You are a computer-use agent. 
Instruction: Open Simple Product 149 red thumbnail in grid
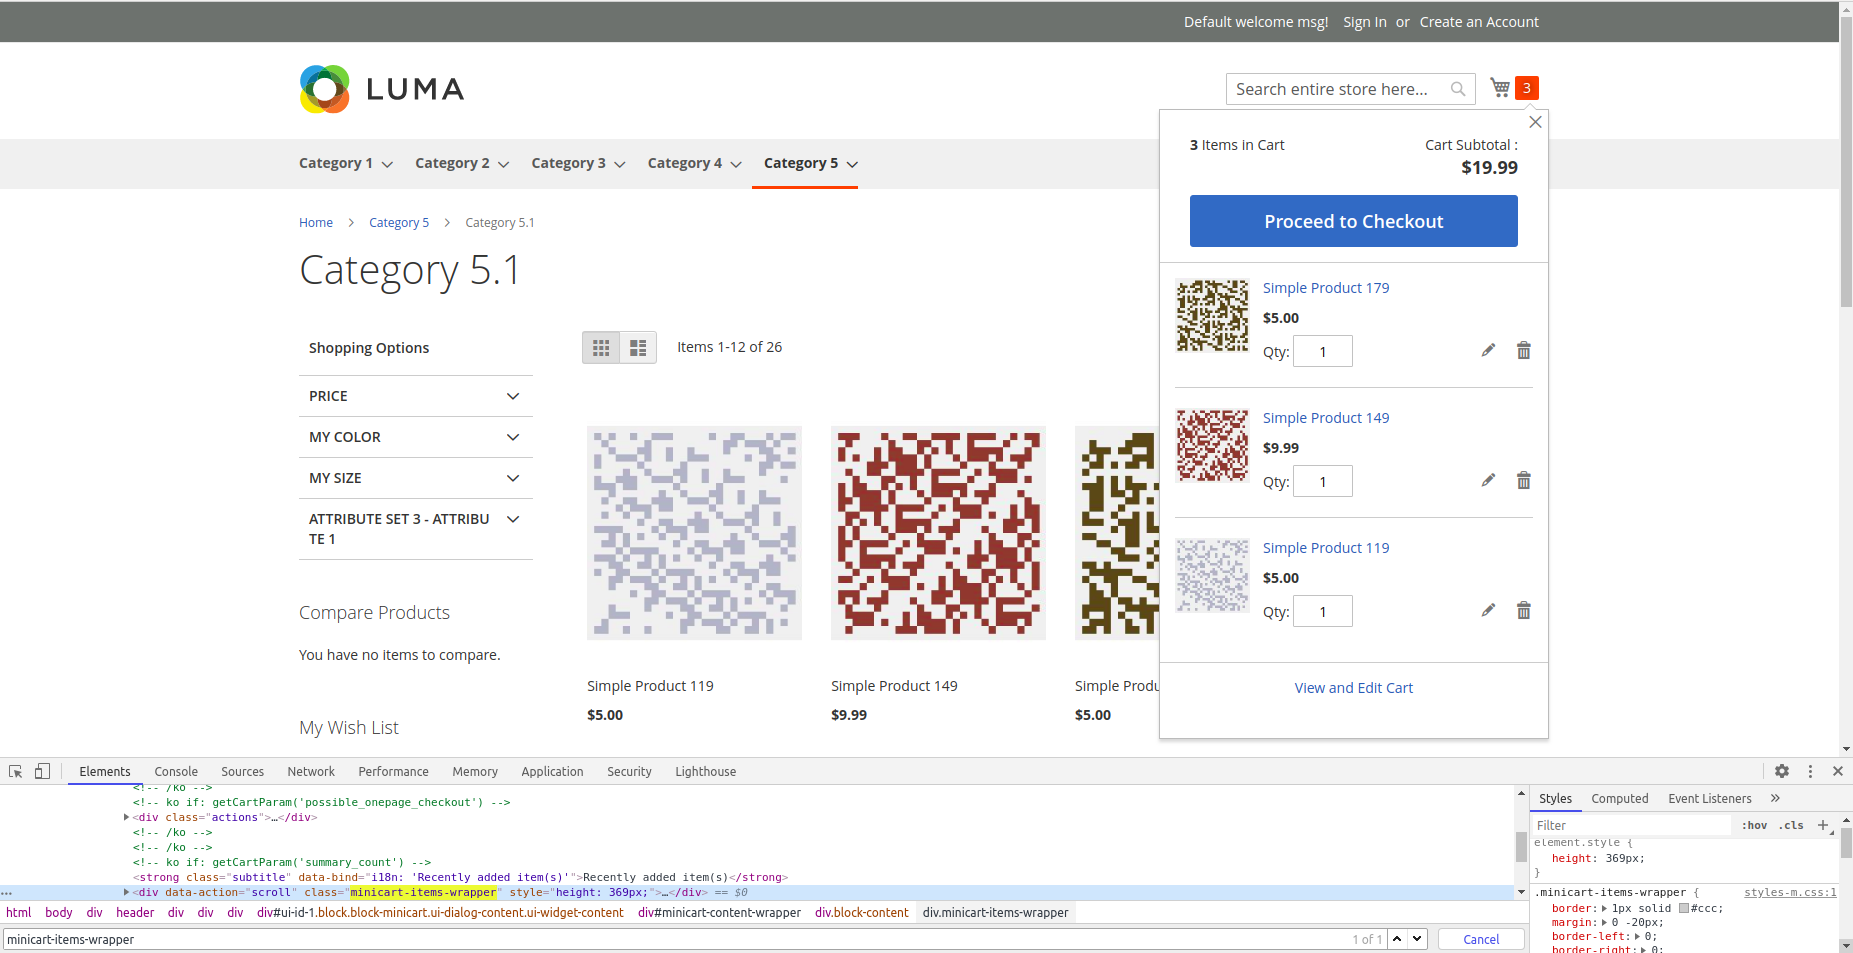[938, 533]
